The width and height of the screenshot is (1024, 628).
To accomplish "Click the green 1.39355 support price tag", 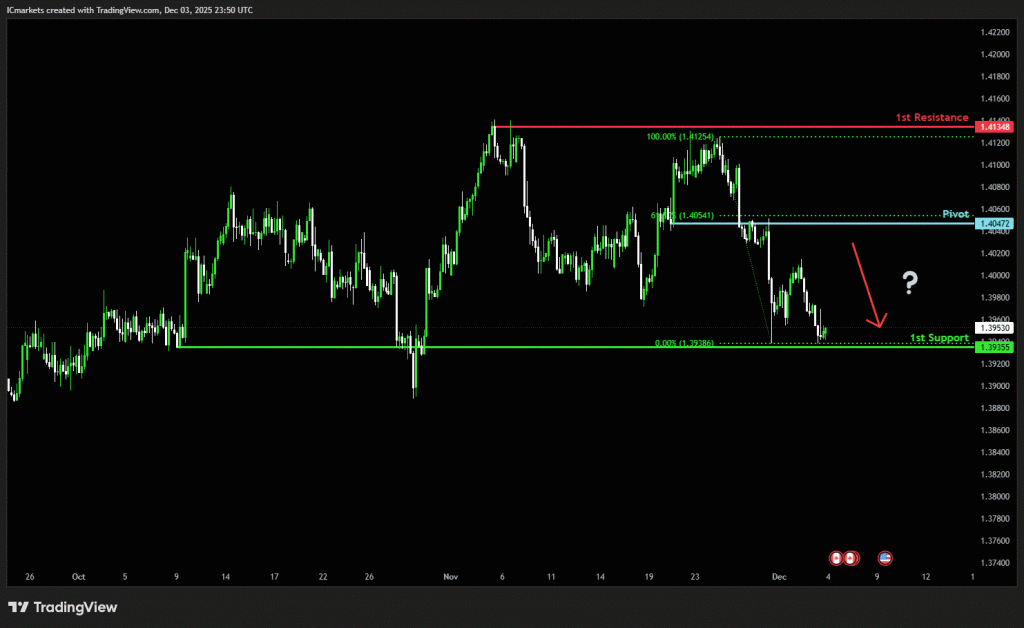I will click(996, 347).
